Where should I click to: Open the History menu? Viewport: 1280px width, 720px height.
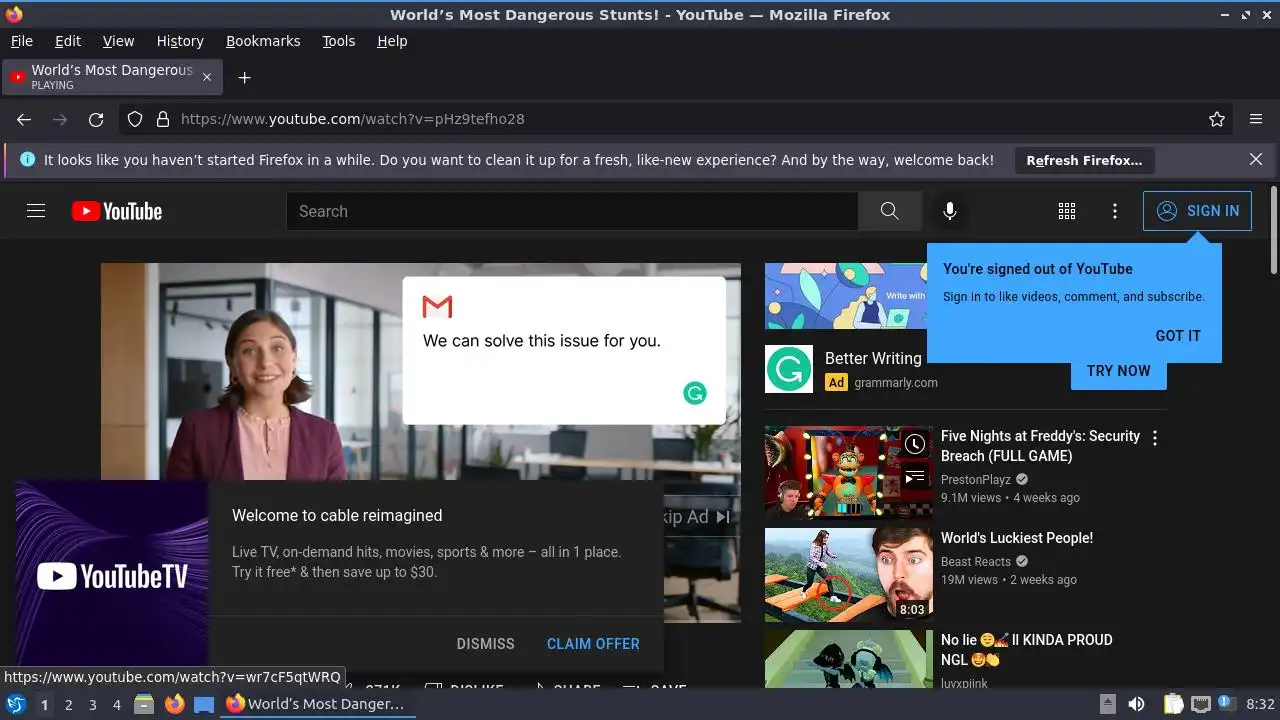[x=180, y=41]
